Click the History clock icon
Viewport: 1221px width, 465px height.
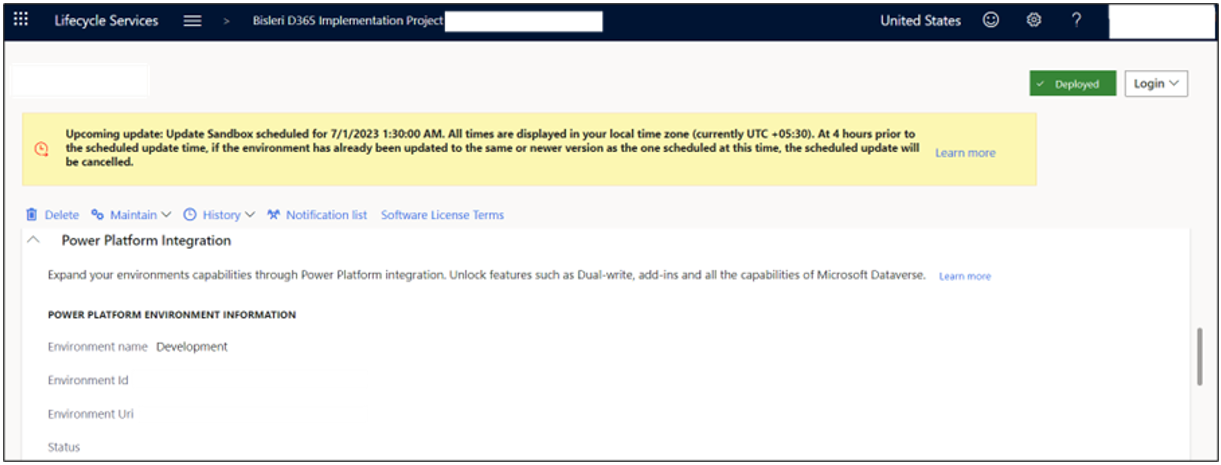click(190, 215)
